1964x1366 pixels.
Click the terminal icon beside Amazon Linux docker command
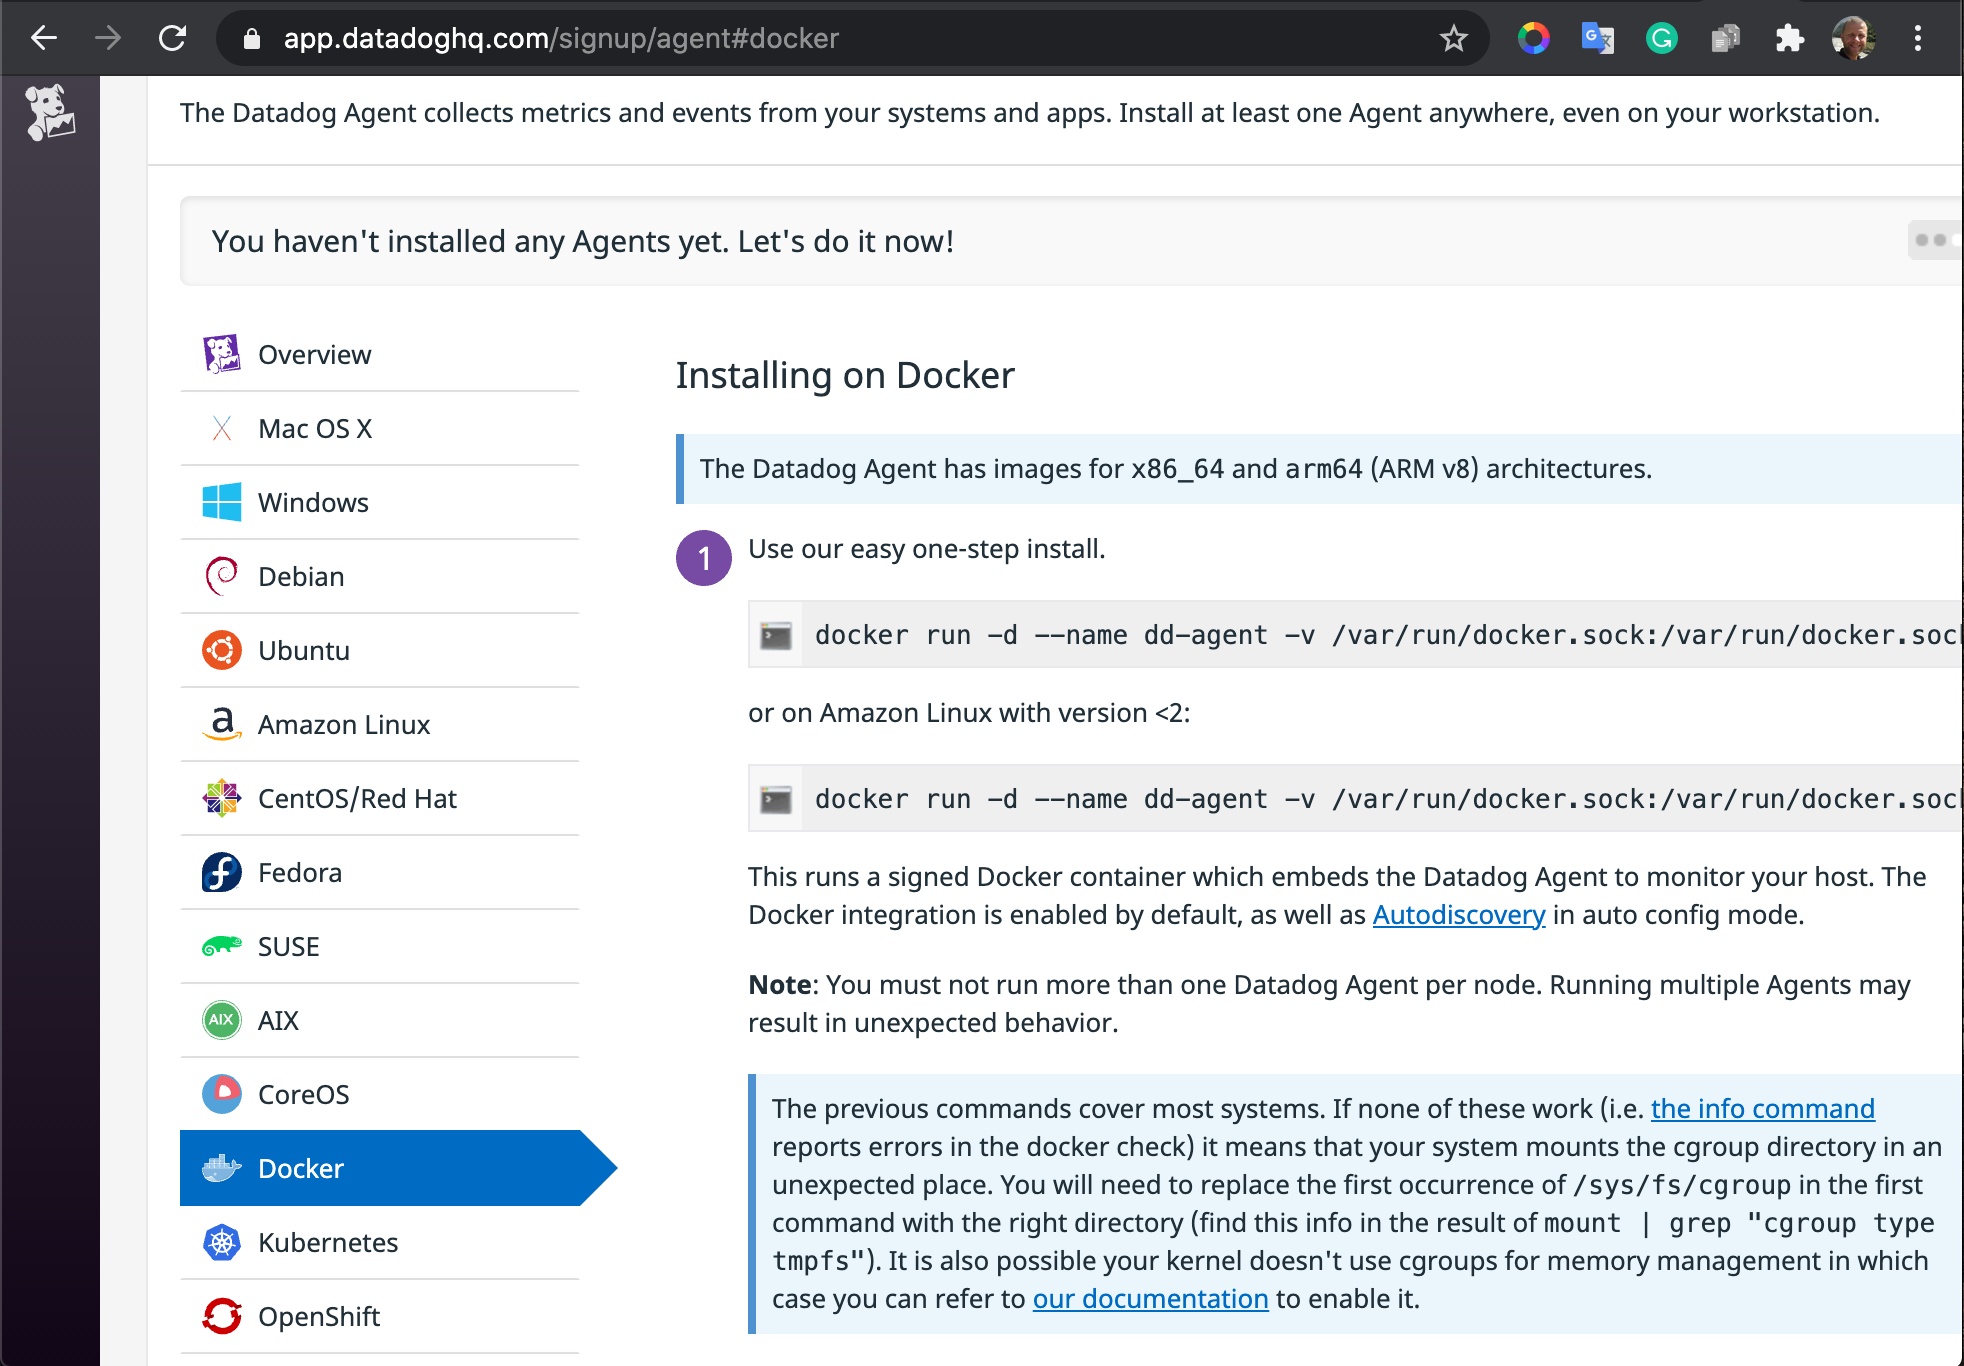(x=775, y=800)
